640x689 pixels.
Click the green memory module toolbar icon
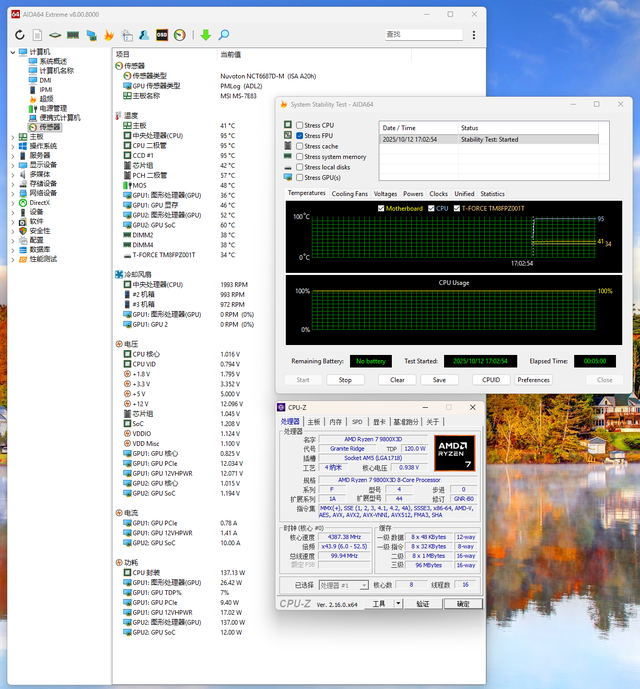click(x=72, y=35)
